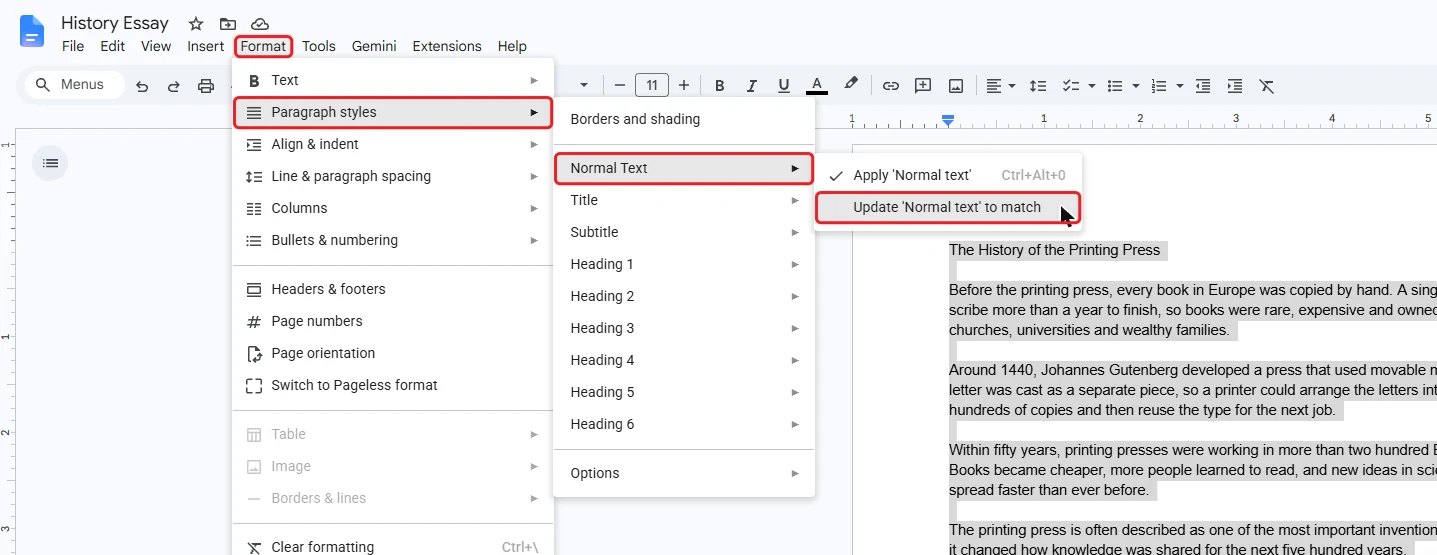Click the Google Docs home logo
Screen dimensions: 1437x555
(32, 31)
